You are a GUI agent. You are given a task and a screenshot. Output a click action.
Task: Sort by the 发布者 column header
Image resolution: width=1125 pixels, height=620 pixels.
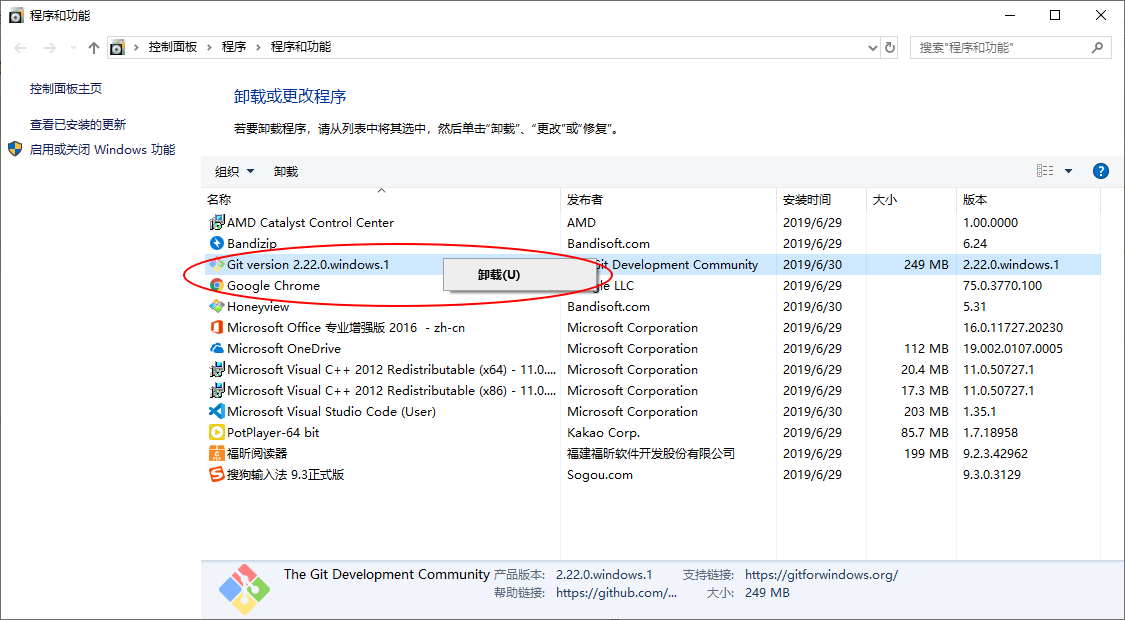(x=668, y=199)
